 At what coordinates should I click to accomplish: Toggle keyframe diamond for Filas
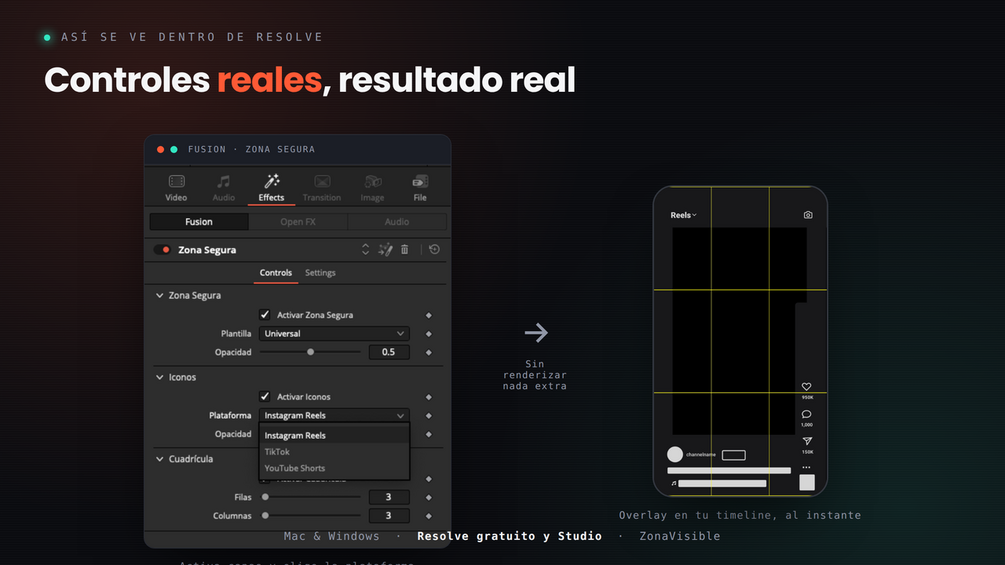[x=429, y=497]
